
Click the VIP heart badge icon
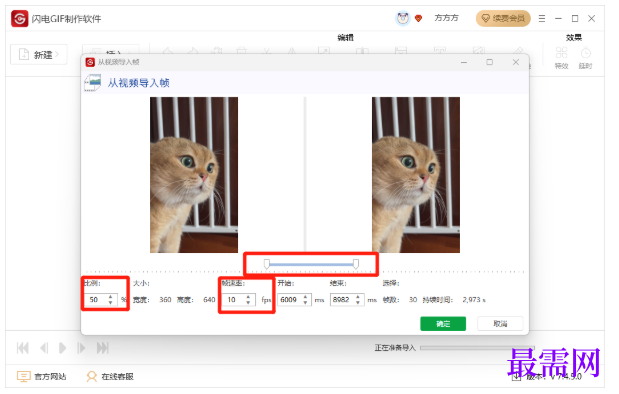pyautogui.click(x=418, y=18)
